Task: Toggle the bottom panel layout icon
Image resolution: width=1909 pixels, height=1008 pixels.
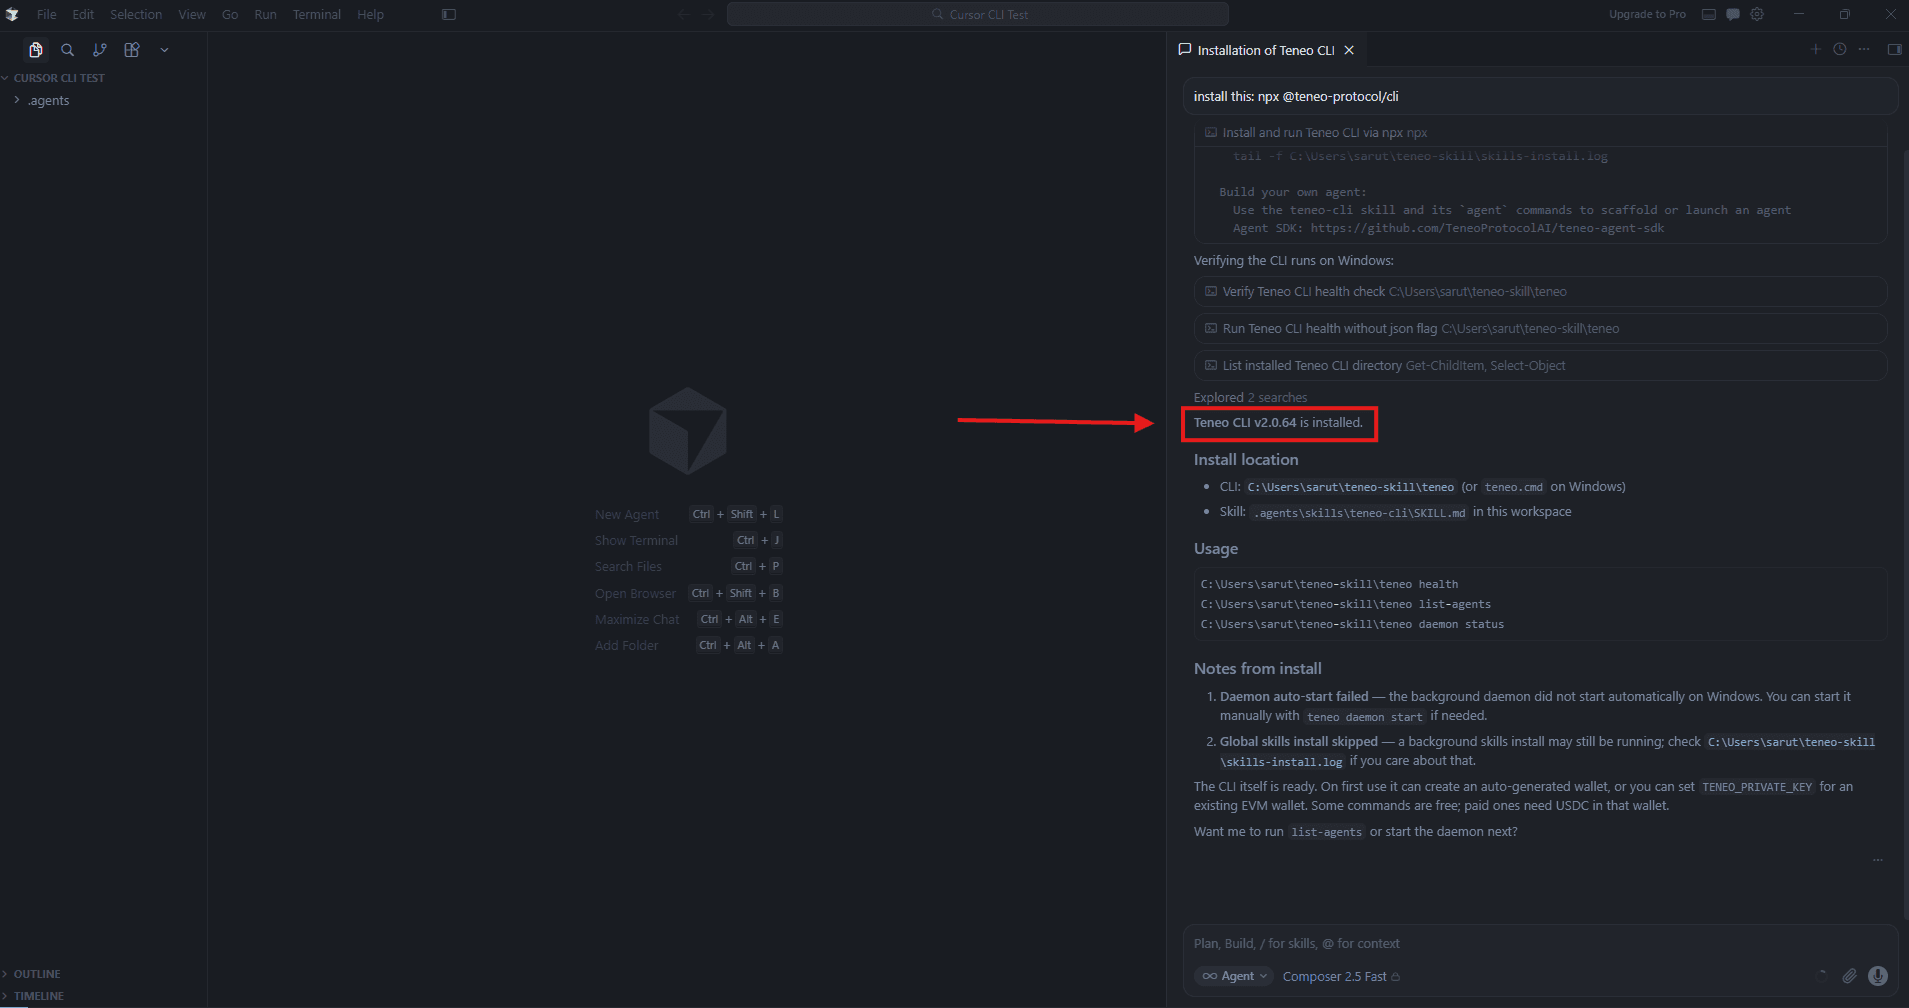Action: point(1709,14)
